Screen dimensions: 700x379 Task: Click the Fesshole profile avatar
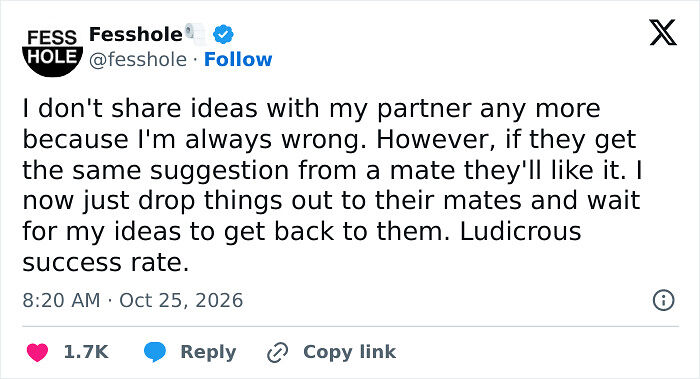pos(52,51)
